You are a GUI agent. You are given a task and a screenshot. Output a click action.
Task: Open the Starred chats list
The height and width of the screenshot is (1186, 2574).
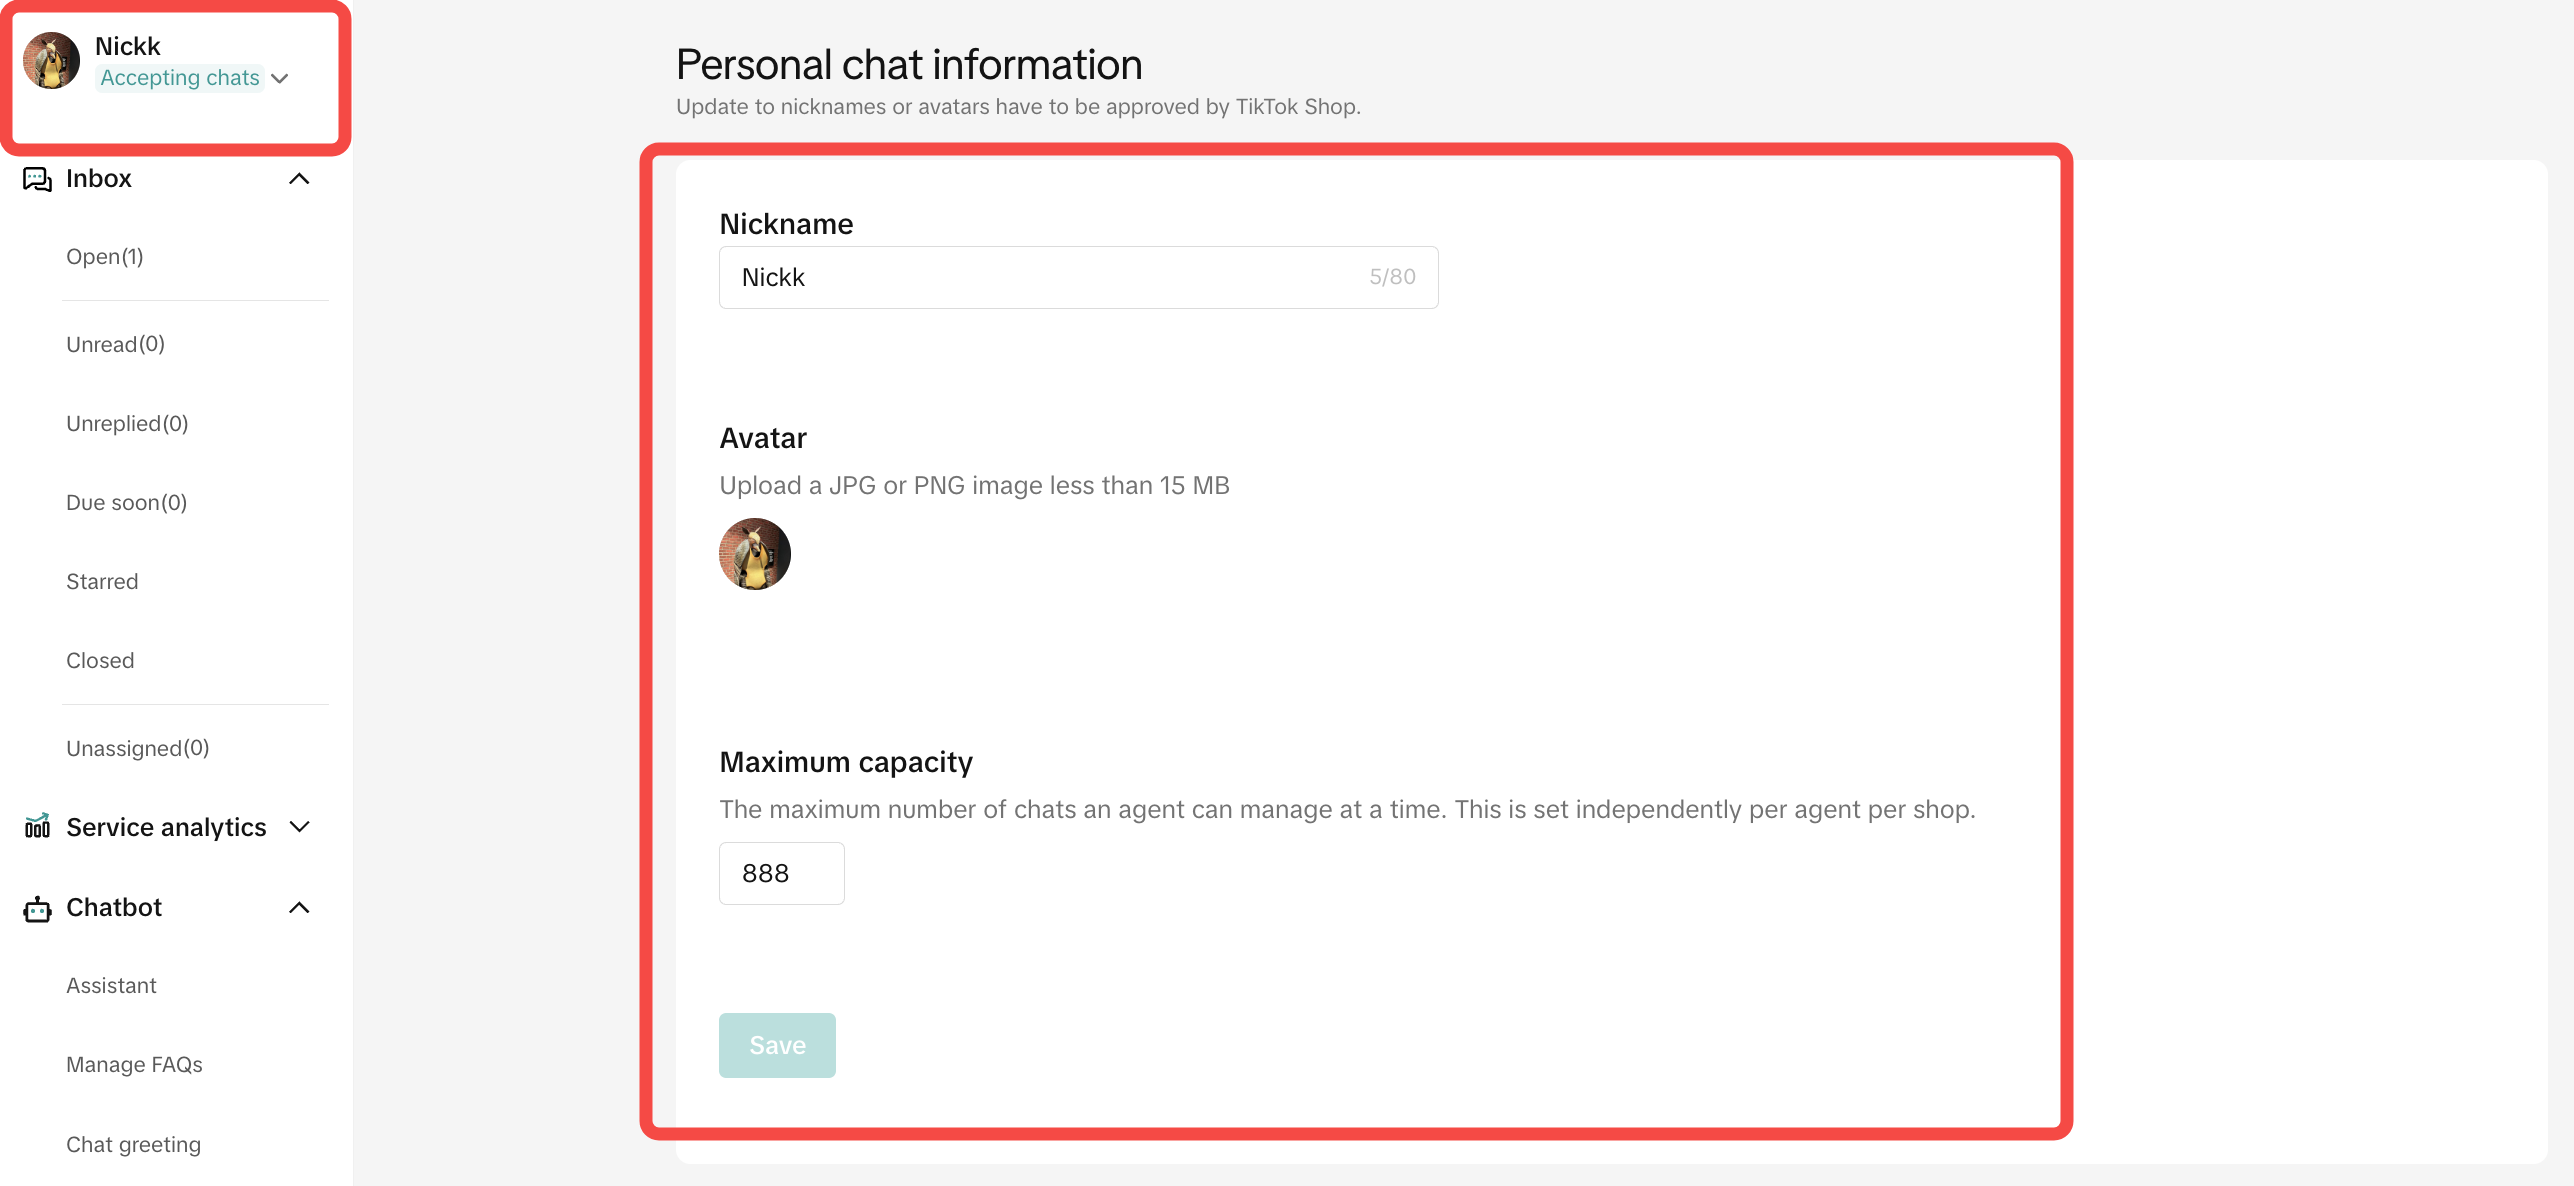pos(102,582)
